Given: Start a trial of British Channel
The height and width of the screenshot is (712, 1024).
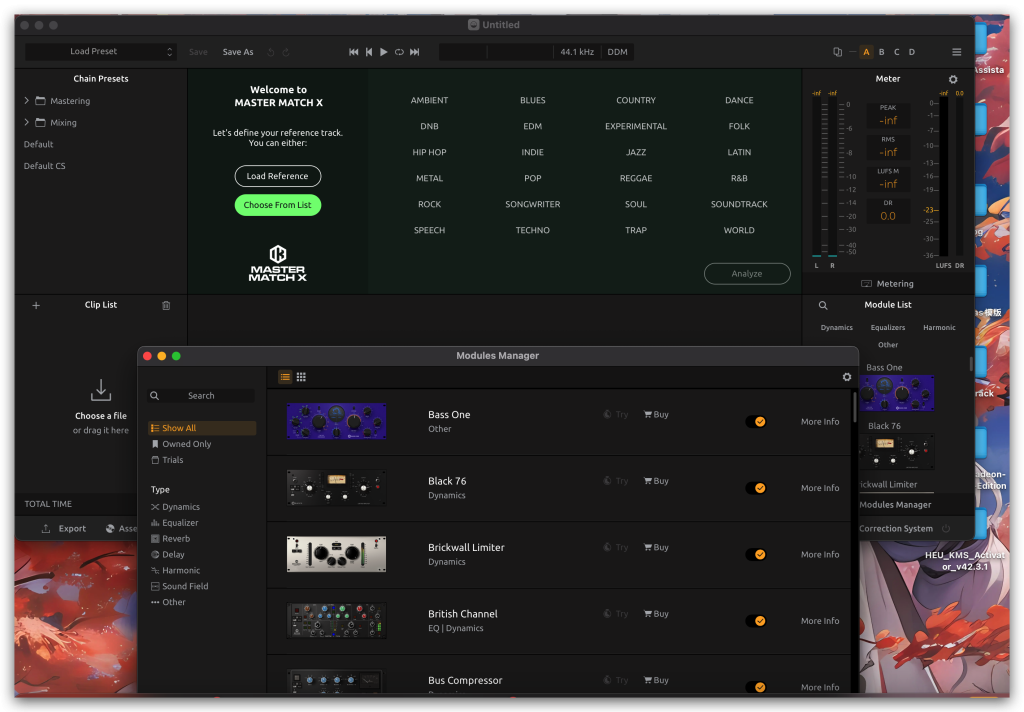Looking at the screenshot, I should tap(615, 614).
